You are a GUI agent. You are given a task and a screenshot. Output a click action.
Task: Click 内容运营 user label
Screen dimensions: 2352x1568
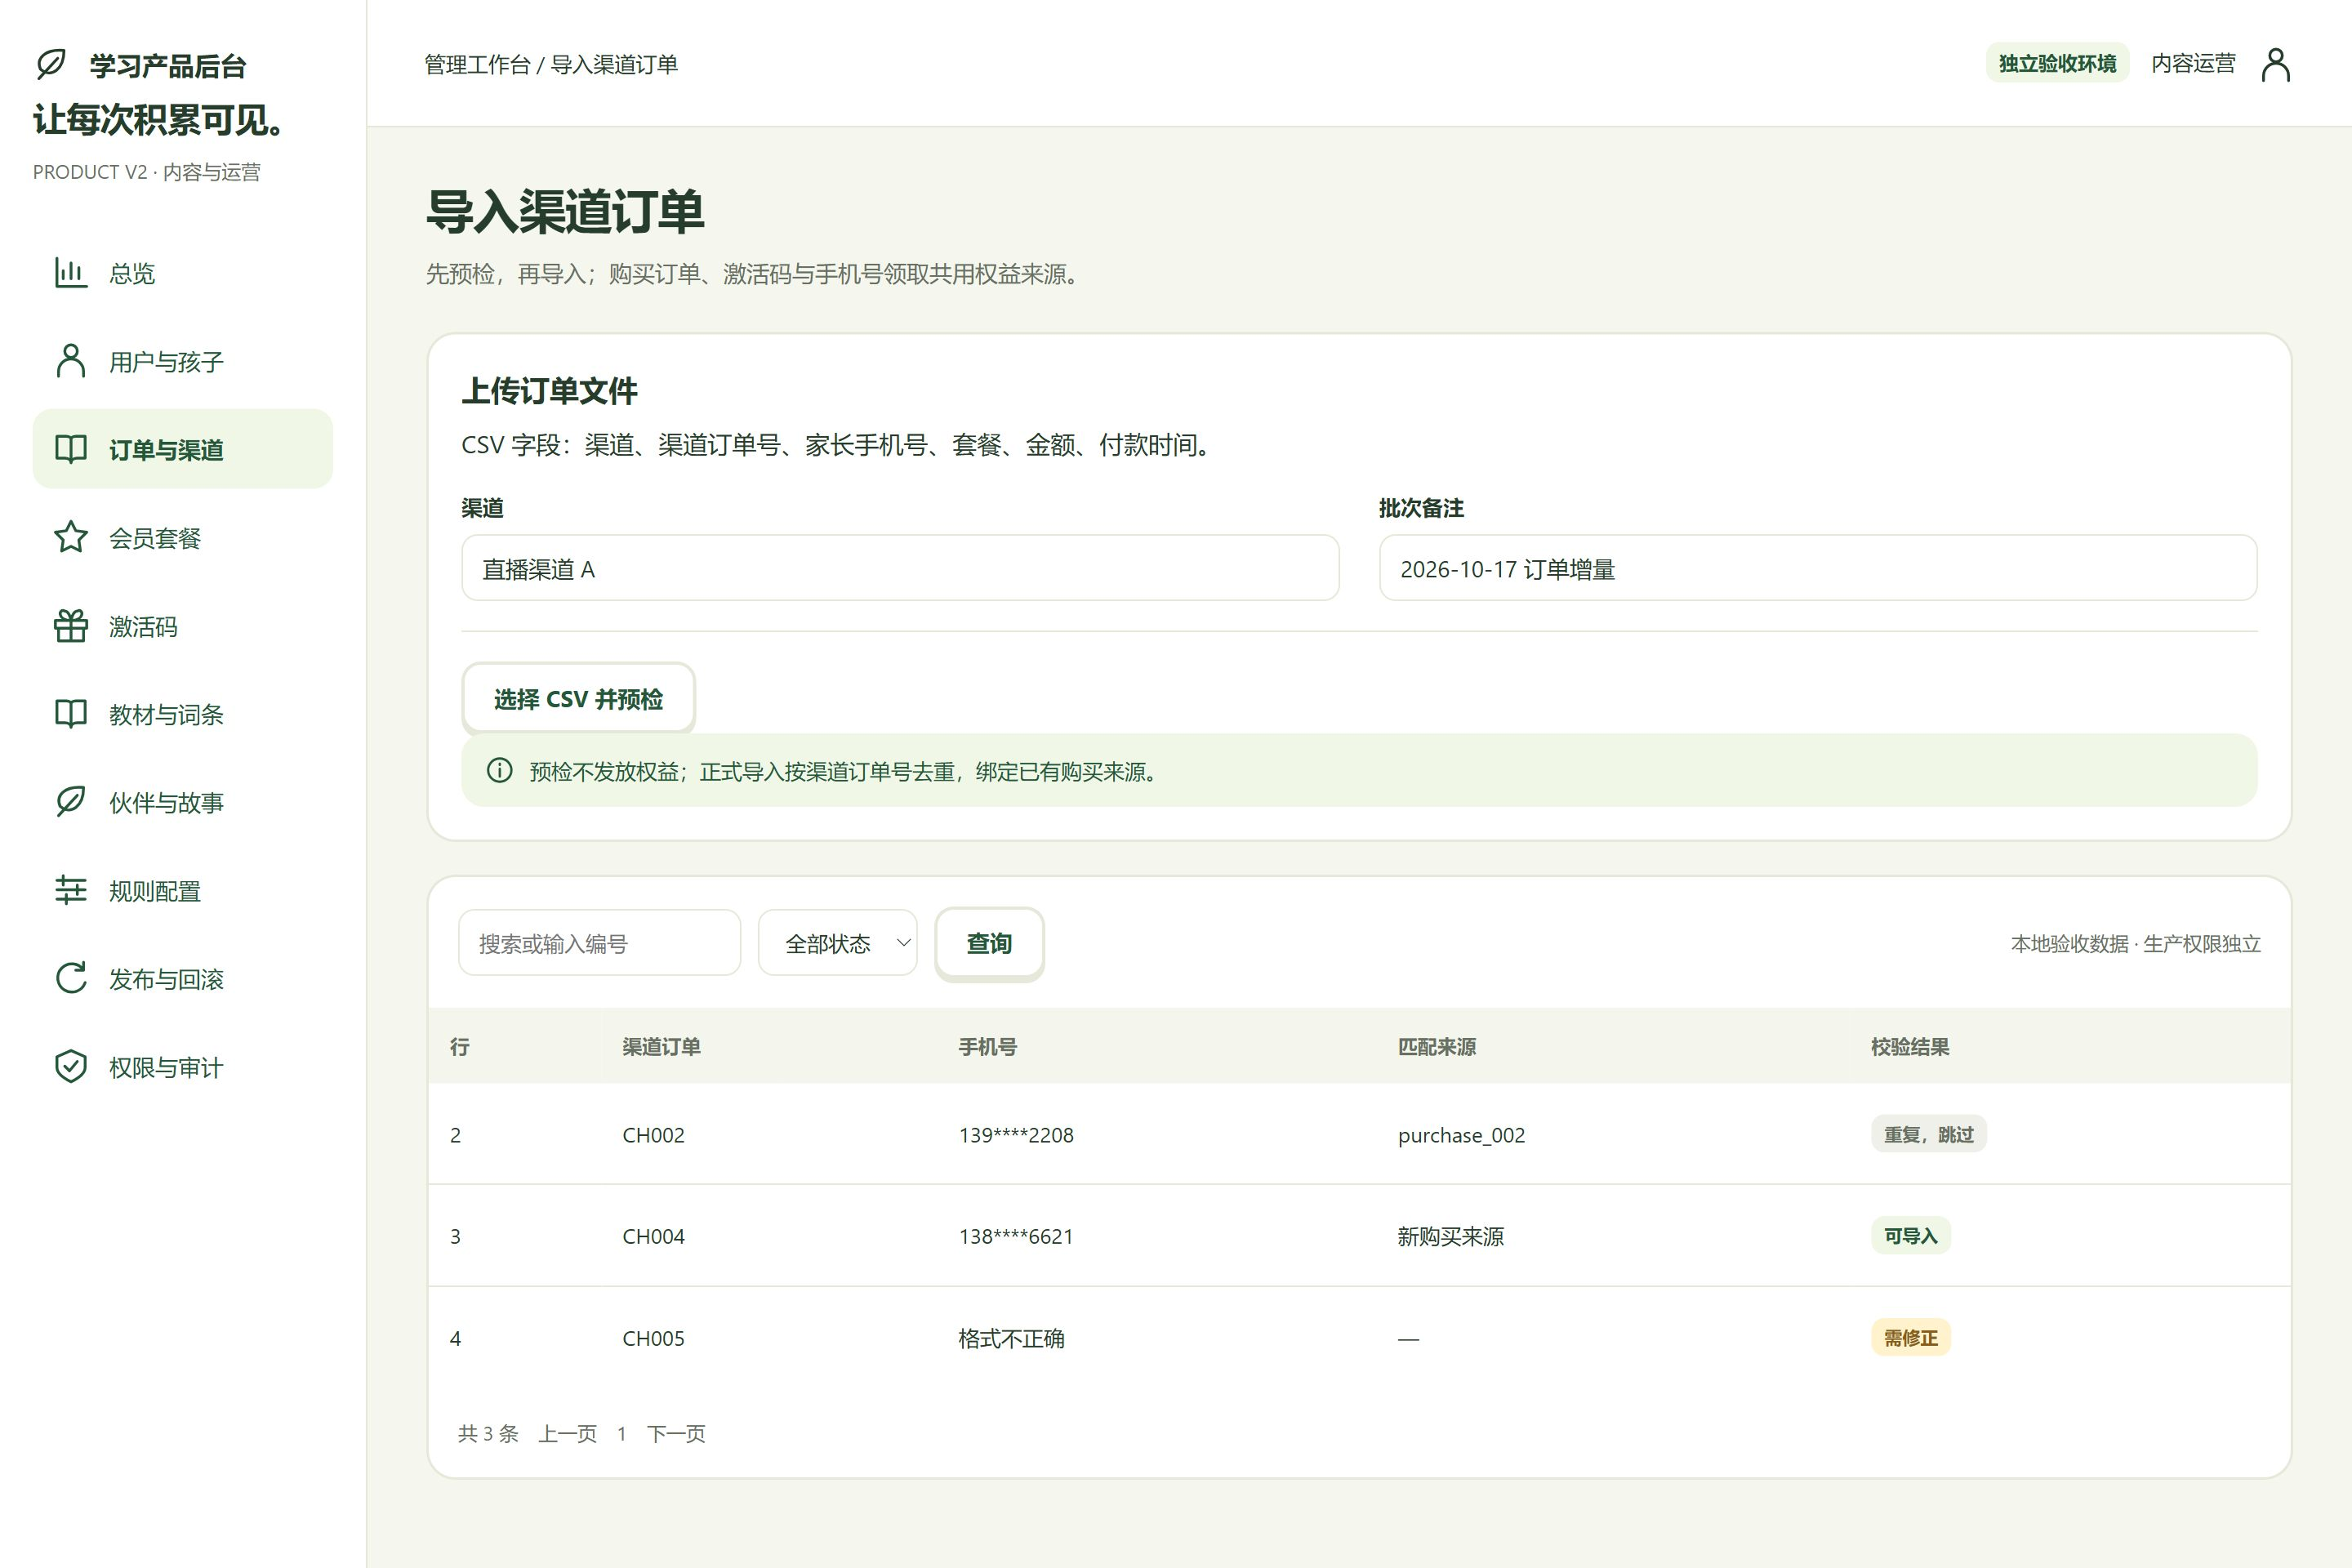2193,63
